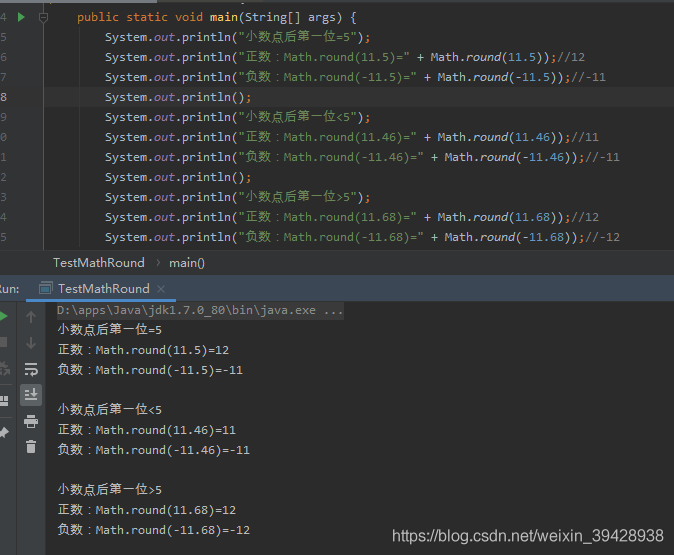This screenshot has height=555, width=674.
Task: Click the 'public static void main' declaration line
Action: pyautogui.click(x=217, y=17)
